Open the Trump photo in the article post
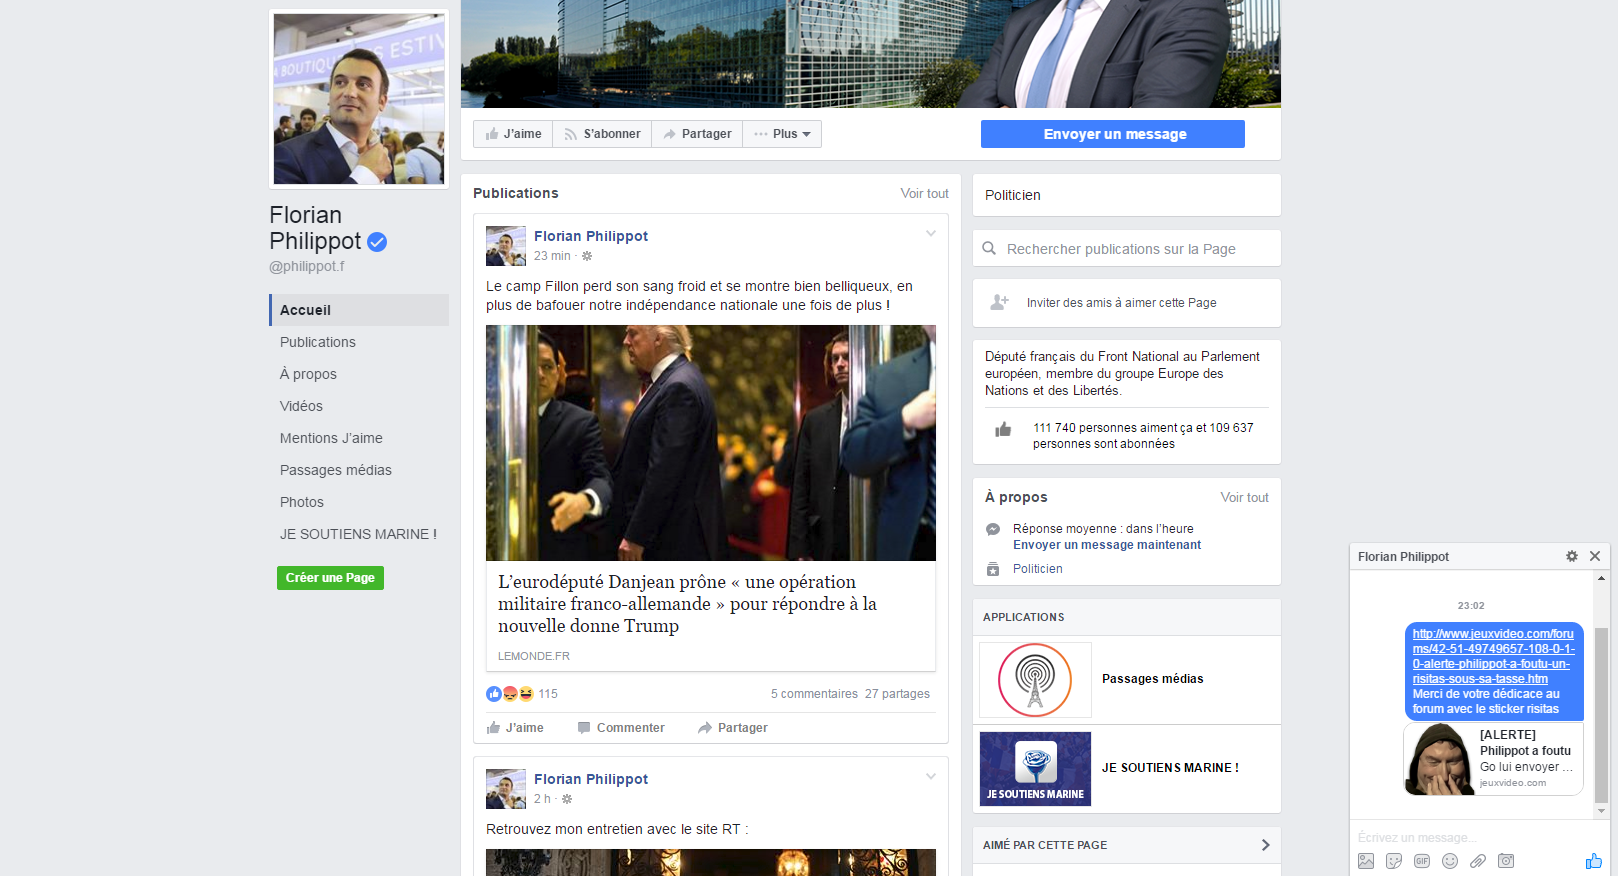 [711, 443]
